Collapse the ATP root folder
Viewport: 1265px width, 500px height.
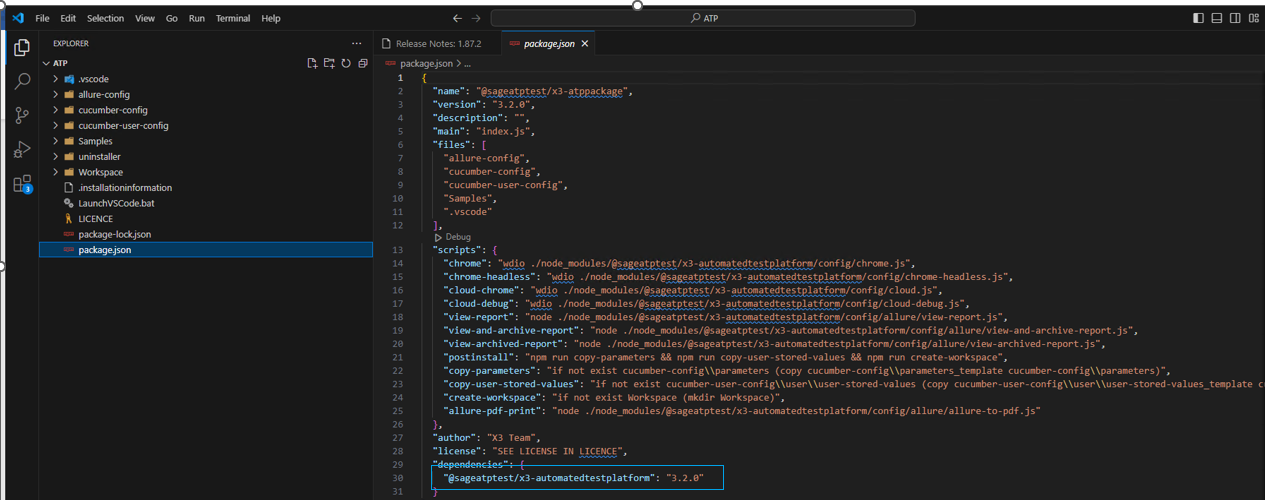pos(47,63)
